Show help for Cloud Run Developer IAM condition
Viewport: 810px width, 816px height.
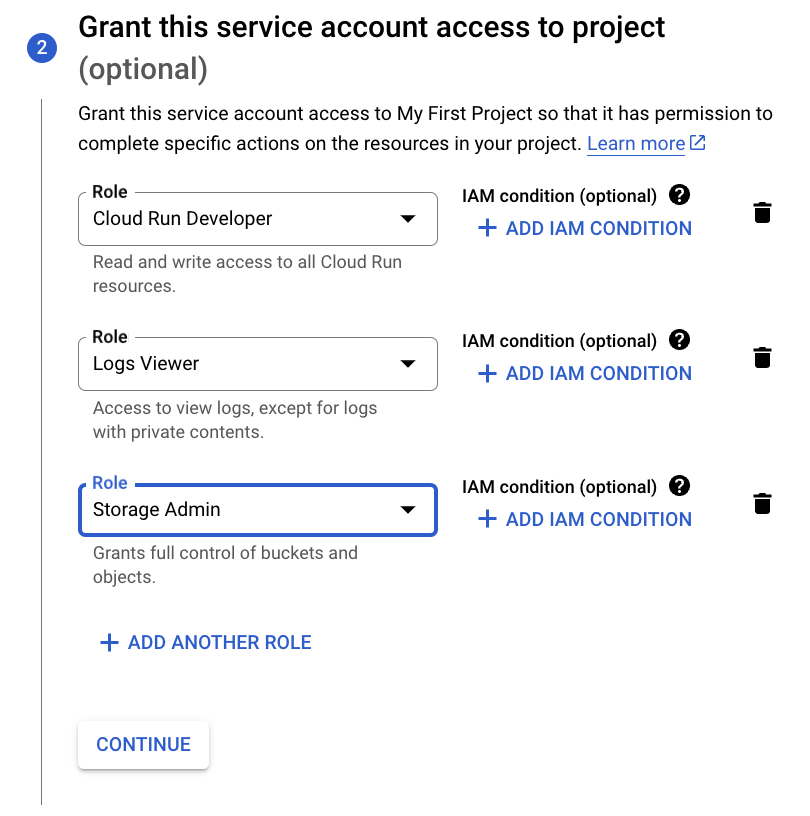(x=680, y=195)
